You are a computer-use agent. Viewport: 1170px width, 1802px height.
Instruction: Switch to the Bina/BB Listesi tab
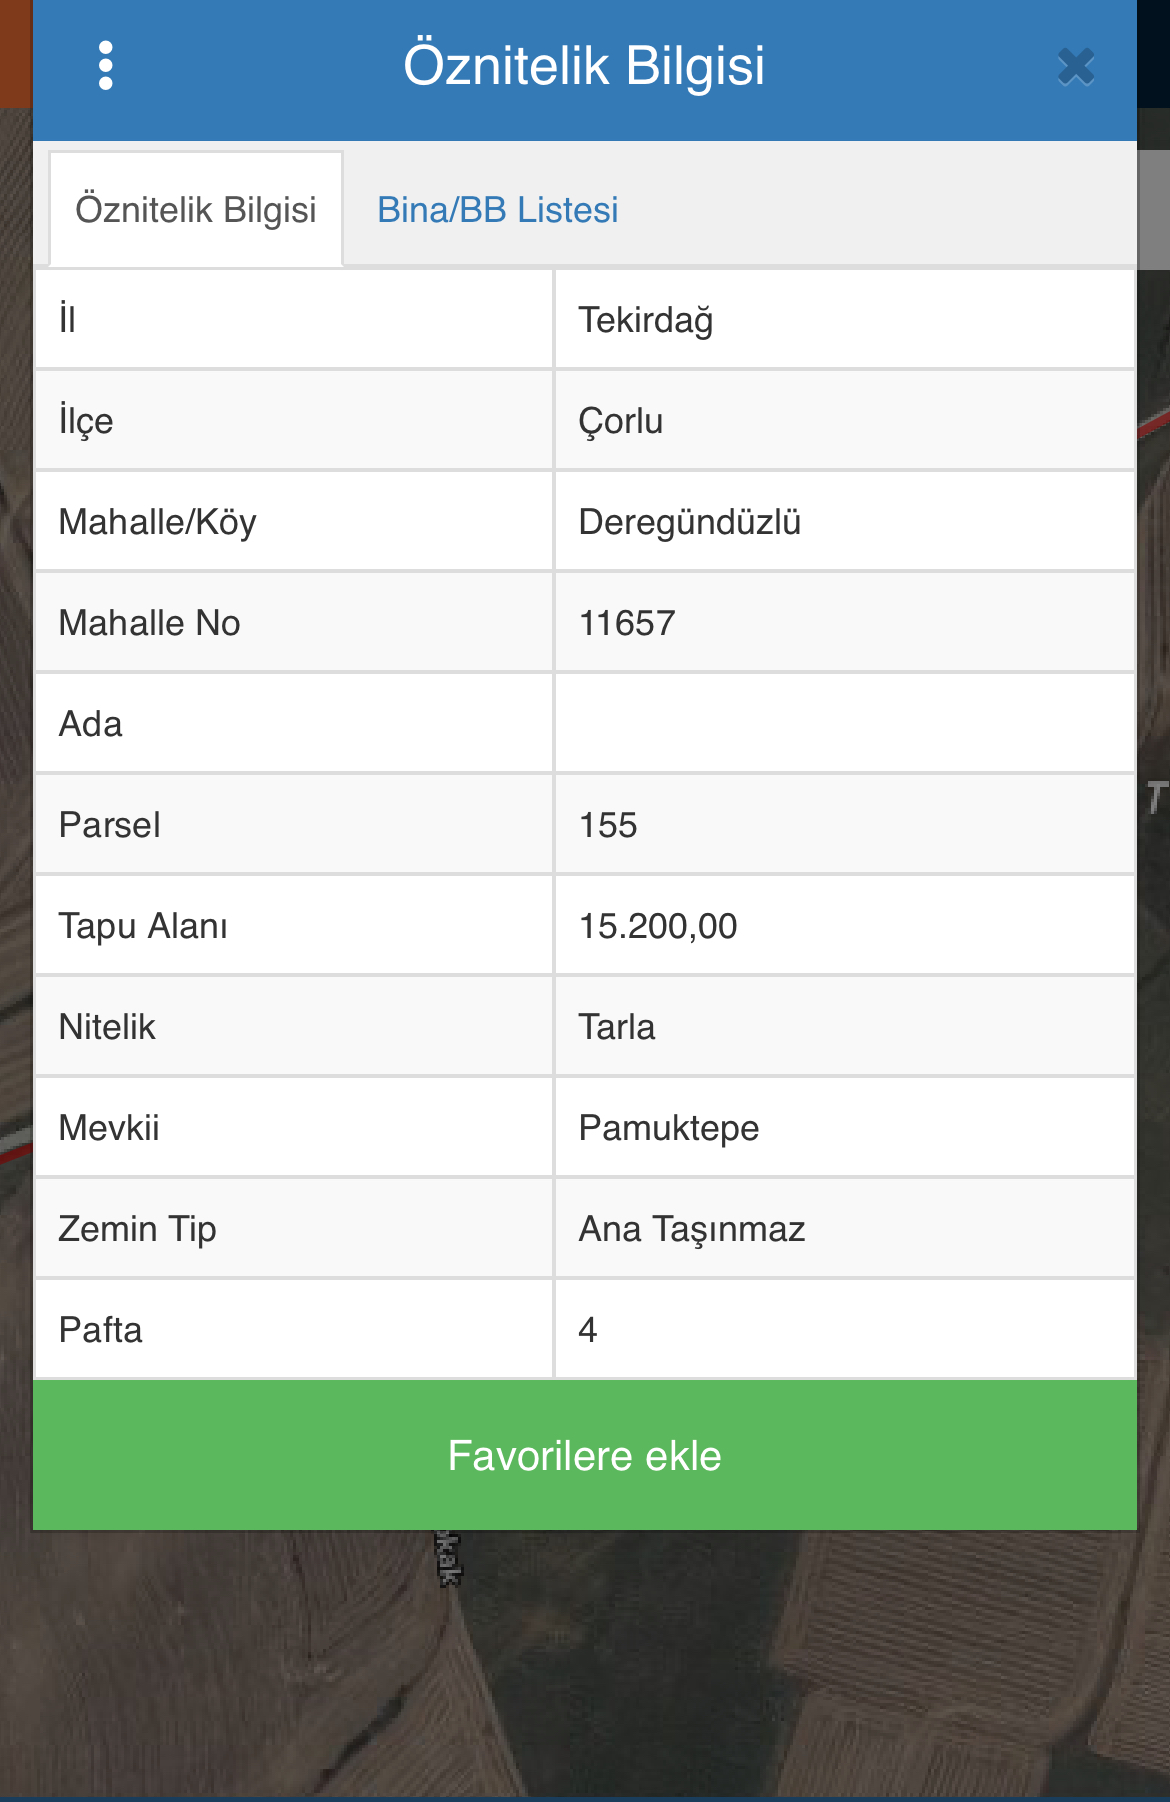coord(497,210)
